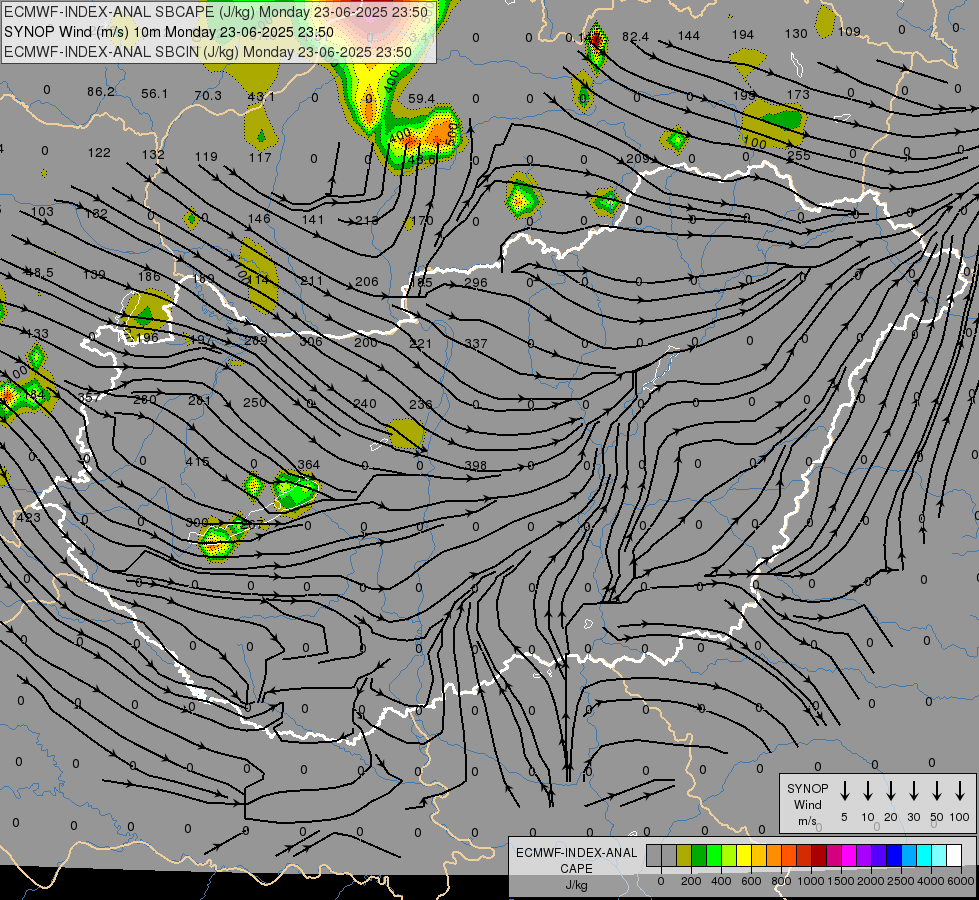Click the 255 value on the map

click(799, 156)
